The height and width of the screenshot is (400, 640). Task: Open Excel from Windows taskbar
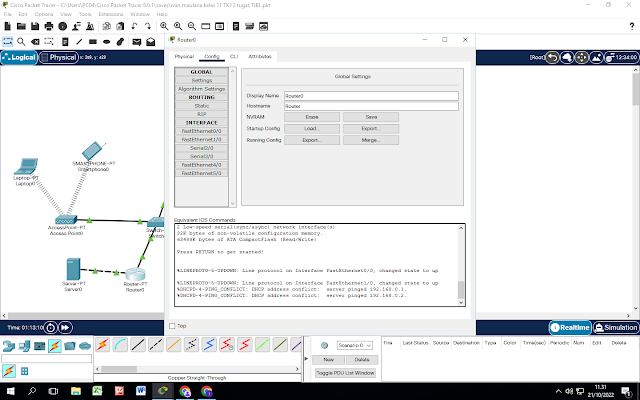(x=97, y=391)
